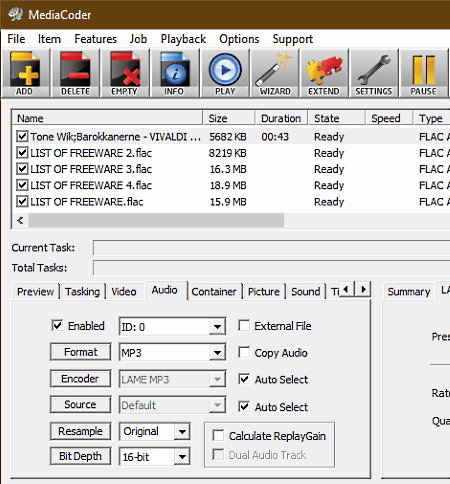Viewport: 450px width, 484px height.
Task: Sort list by Speed column header
Action: pos(389,118)
